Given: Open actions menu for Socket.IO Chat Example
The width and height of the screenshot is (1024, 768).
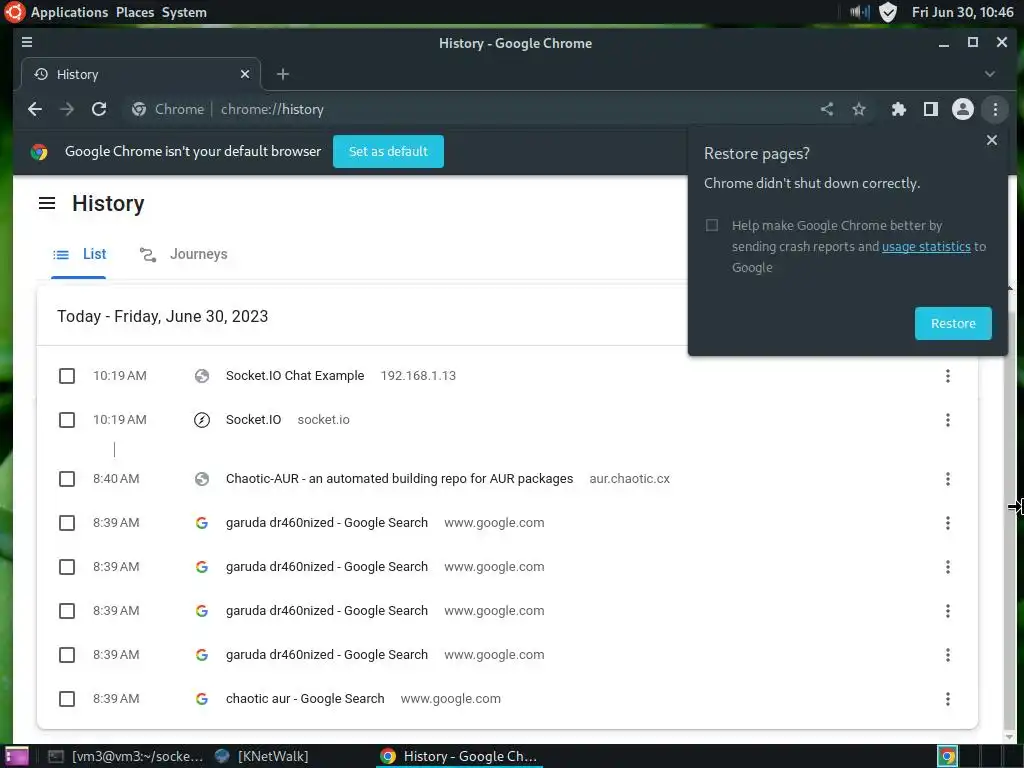Looking at the screenshot, I should pos(948,376).
